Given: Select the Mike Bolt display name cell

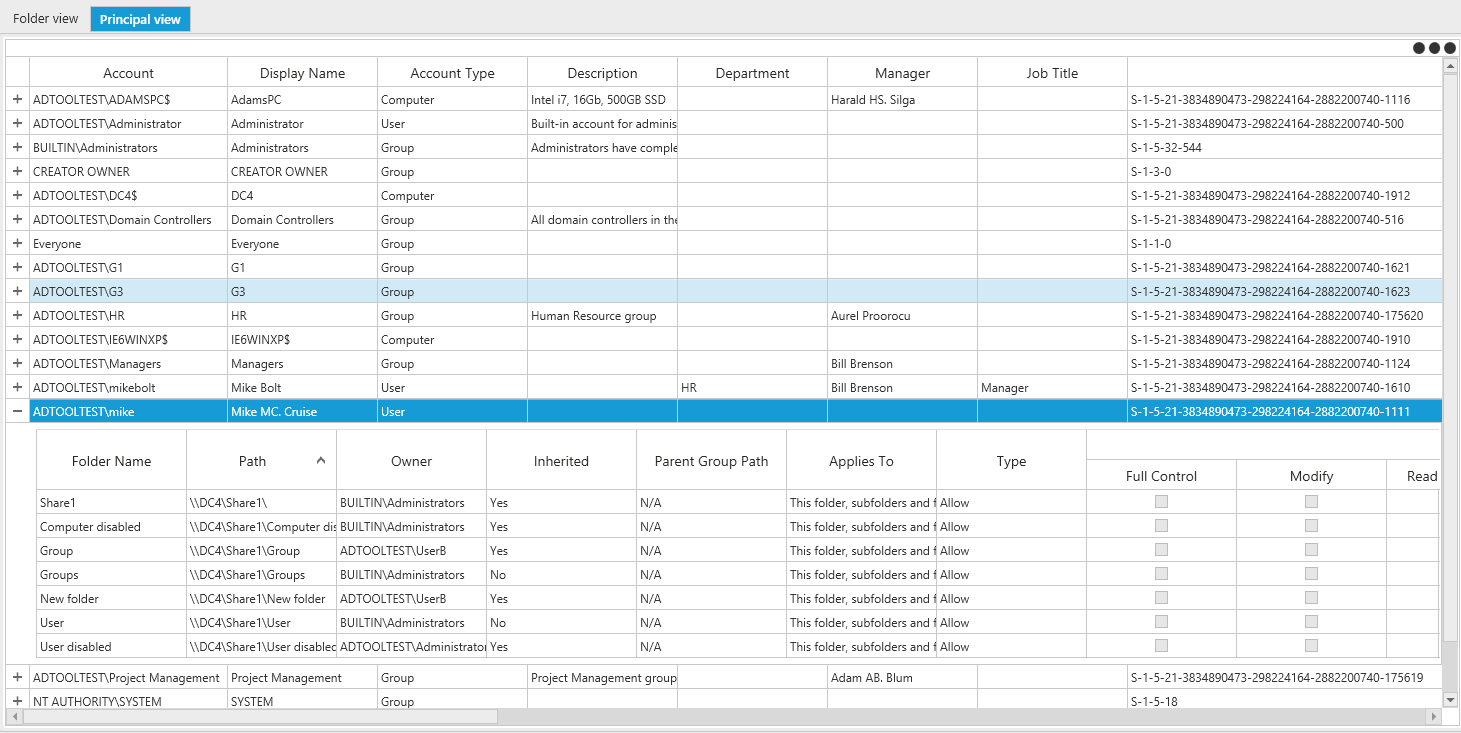Looking at the screenshot, I should pos(302,388).
